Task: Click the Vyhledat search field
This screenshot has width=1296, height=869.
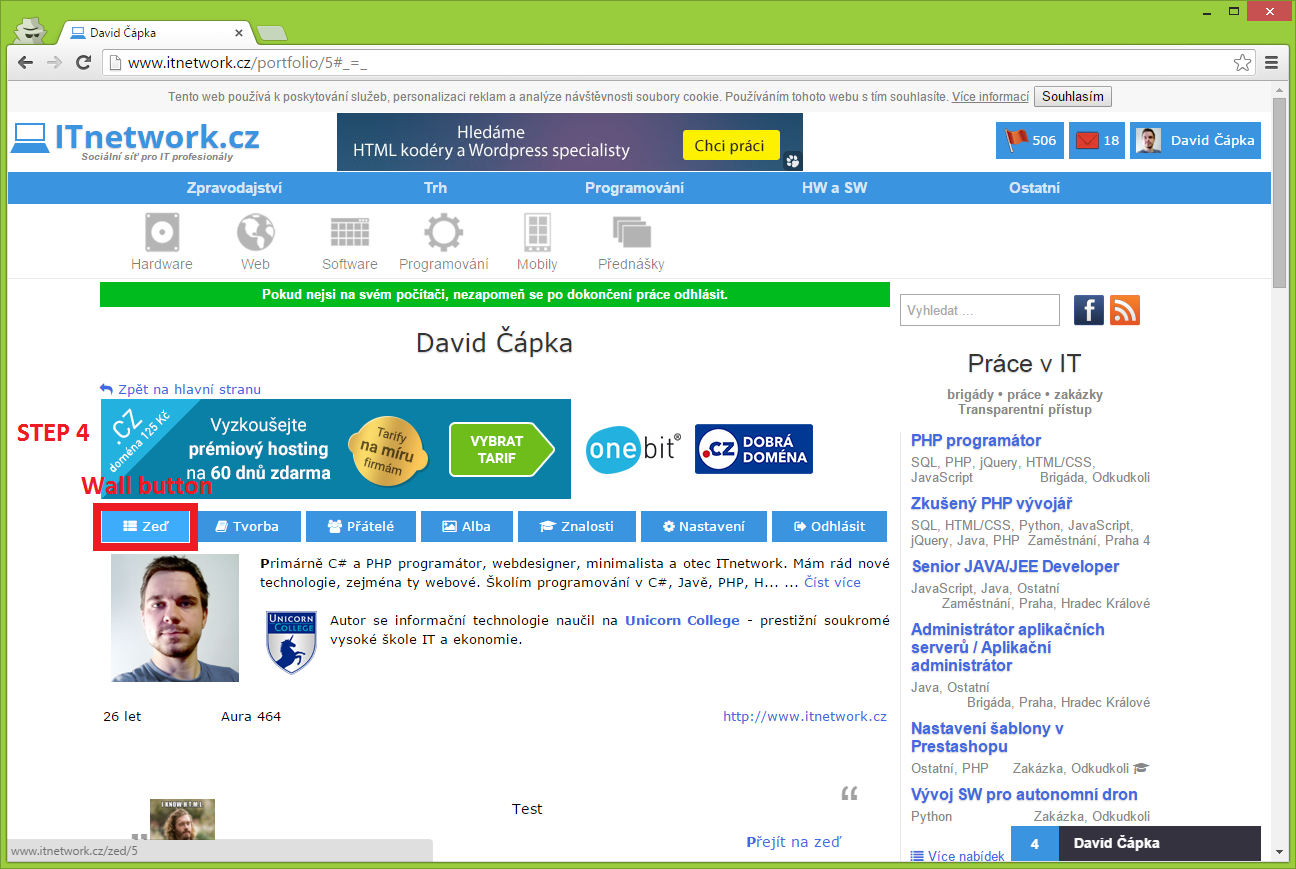Action: coord(979,310)
